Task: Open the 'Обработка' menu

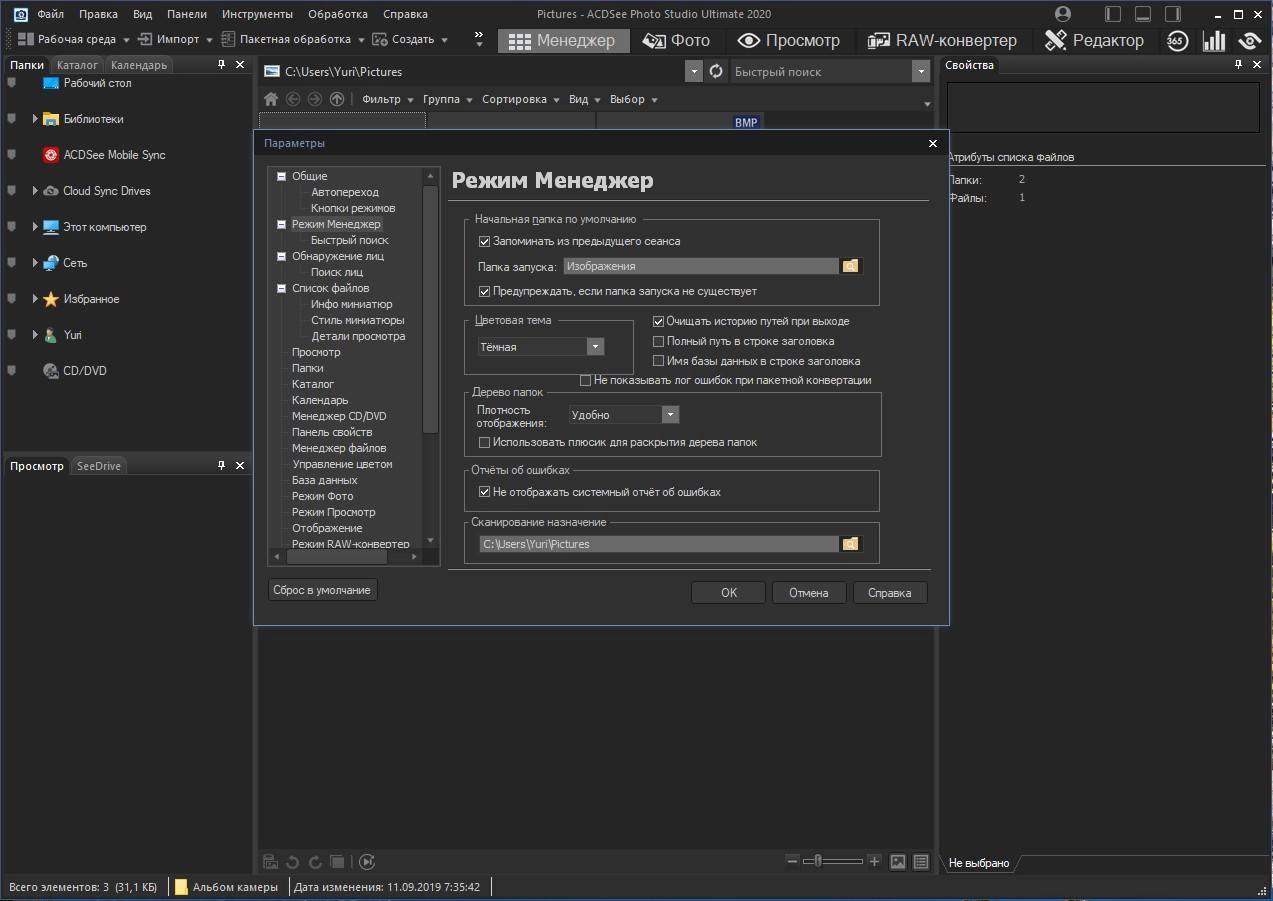Action: (338, 14)
